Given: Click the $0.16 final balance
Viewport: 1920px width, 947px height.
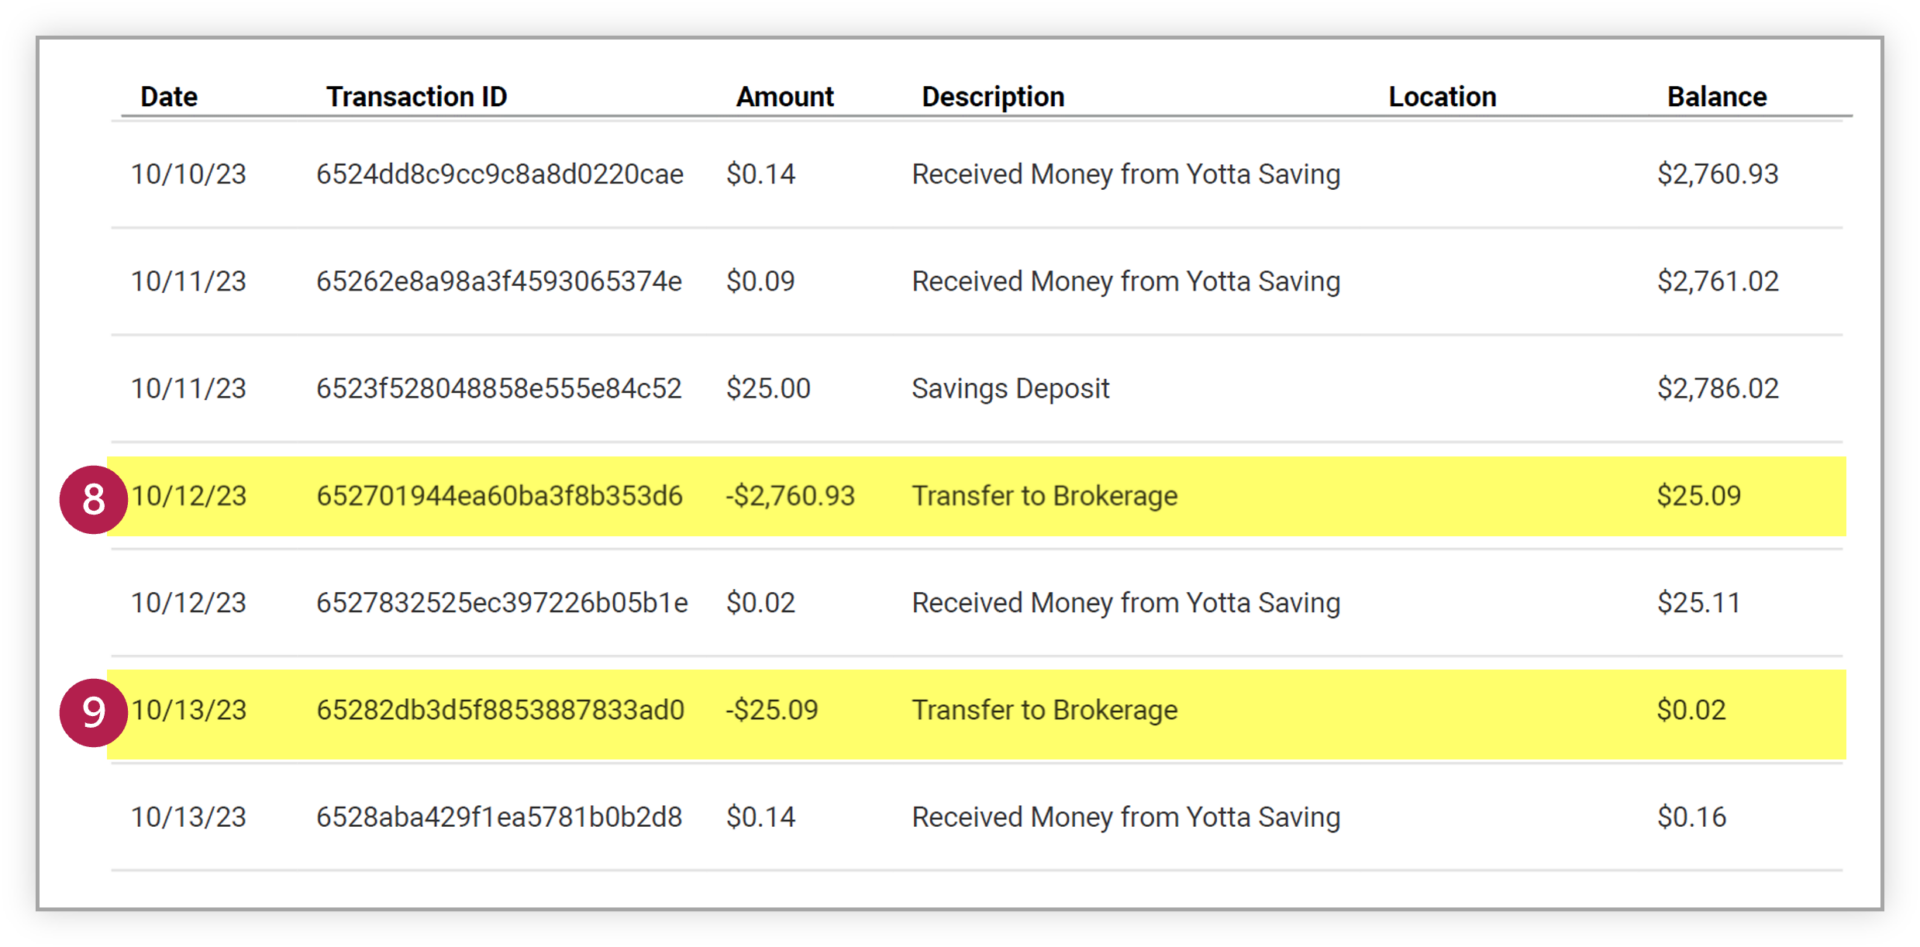Looking at the screenshot, I should [1690, 817].
